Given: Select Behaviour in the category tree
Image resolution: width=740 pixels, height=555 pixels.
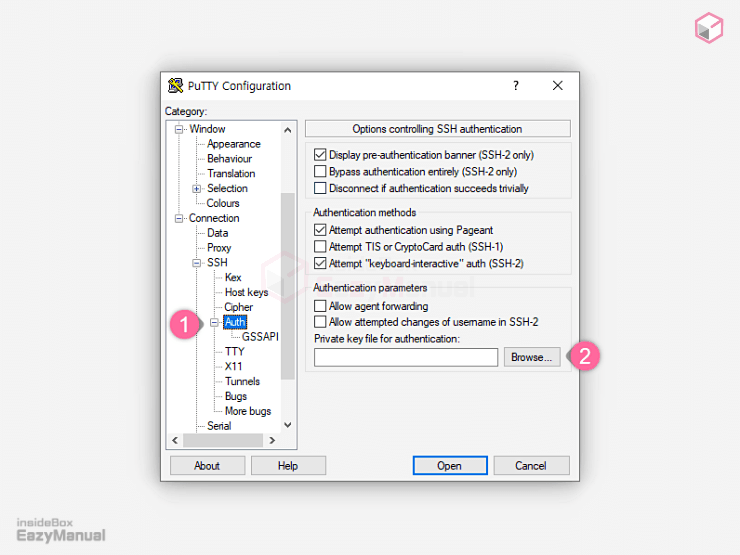Looking at the screenshot, I should 229,159.
